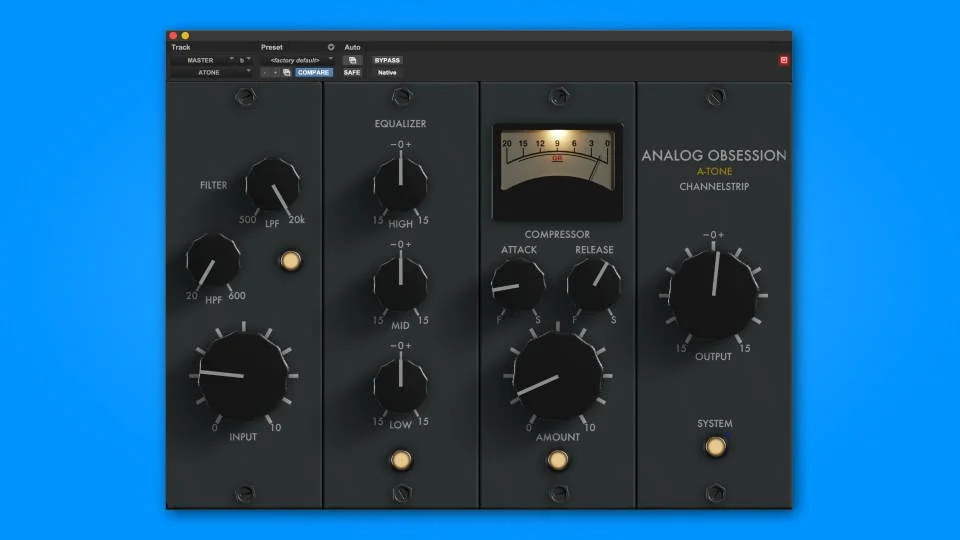
Task: Click the compressor AMOUNT knob
Action: coord(557,376)
